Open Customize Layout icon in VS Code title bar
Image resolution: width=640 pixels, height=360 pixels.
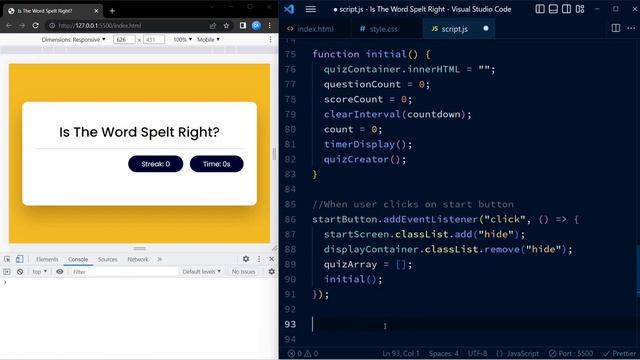[580, 9]
